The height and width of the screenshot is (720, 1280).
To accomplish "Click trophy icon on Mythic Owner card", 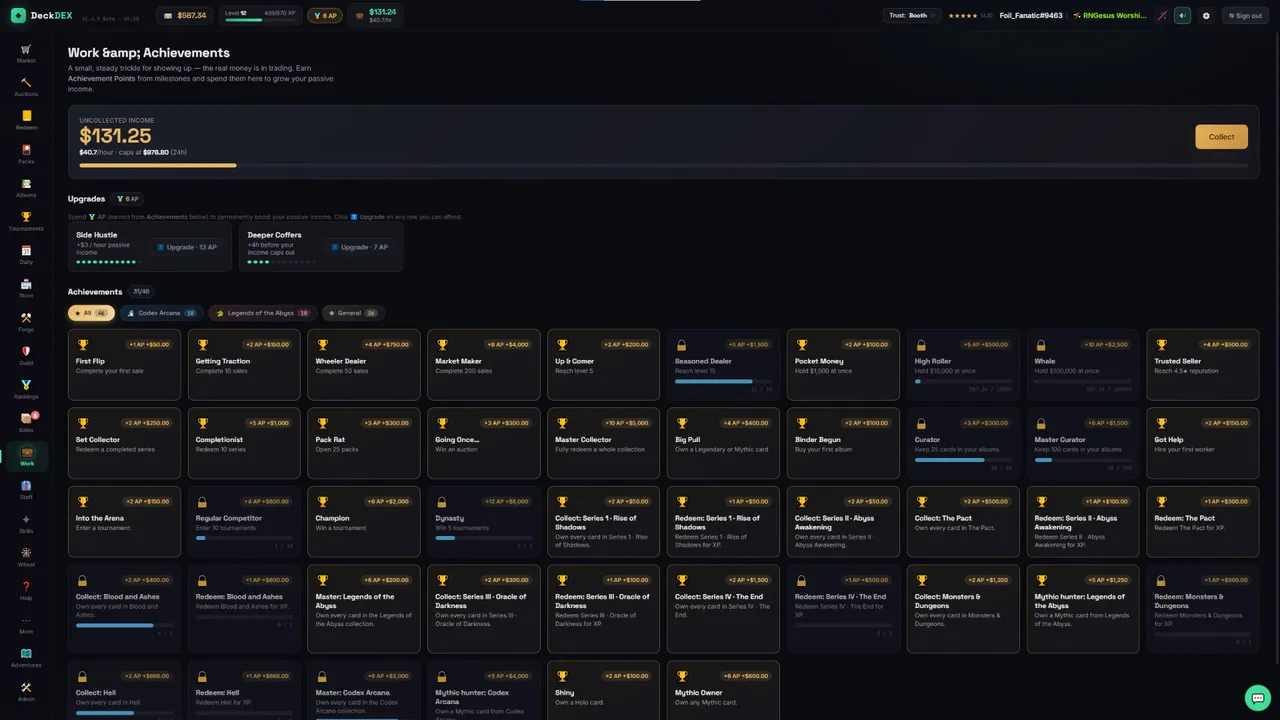I will (x=682, y=676).
